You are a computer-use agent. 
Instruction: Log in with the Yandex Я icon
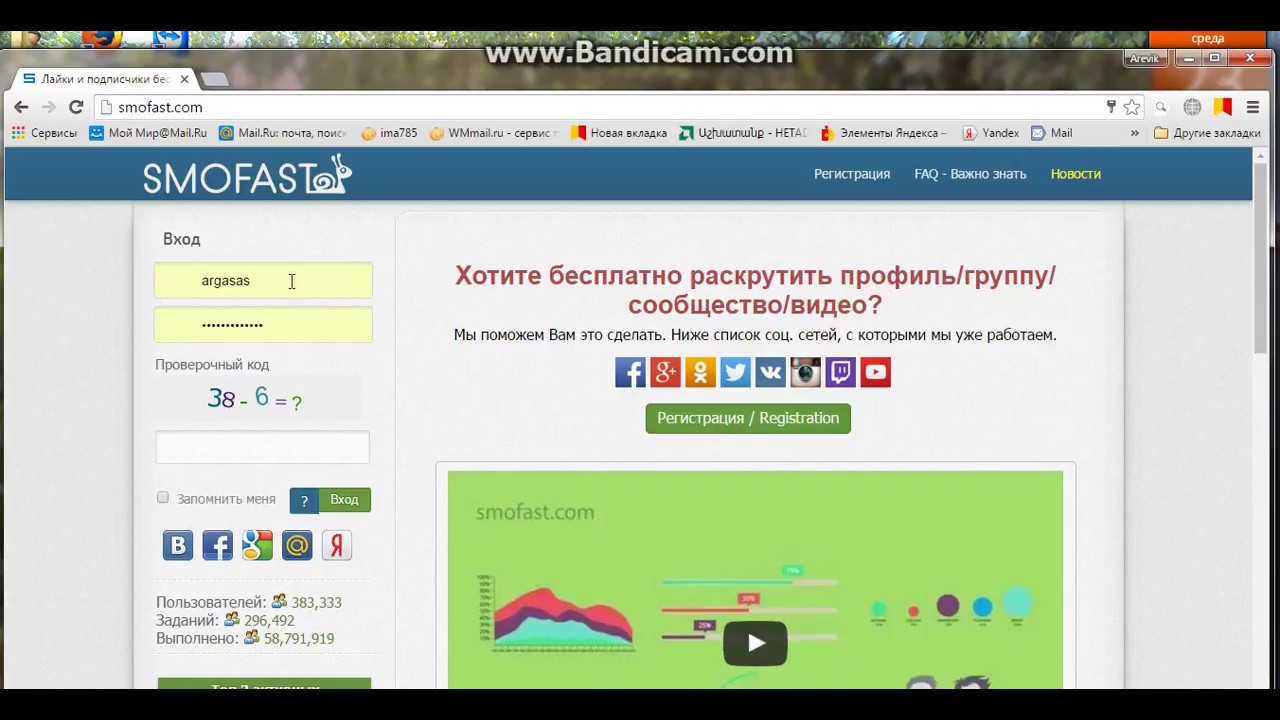point(337,545)
